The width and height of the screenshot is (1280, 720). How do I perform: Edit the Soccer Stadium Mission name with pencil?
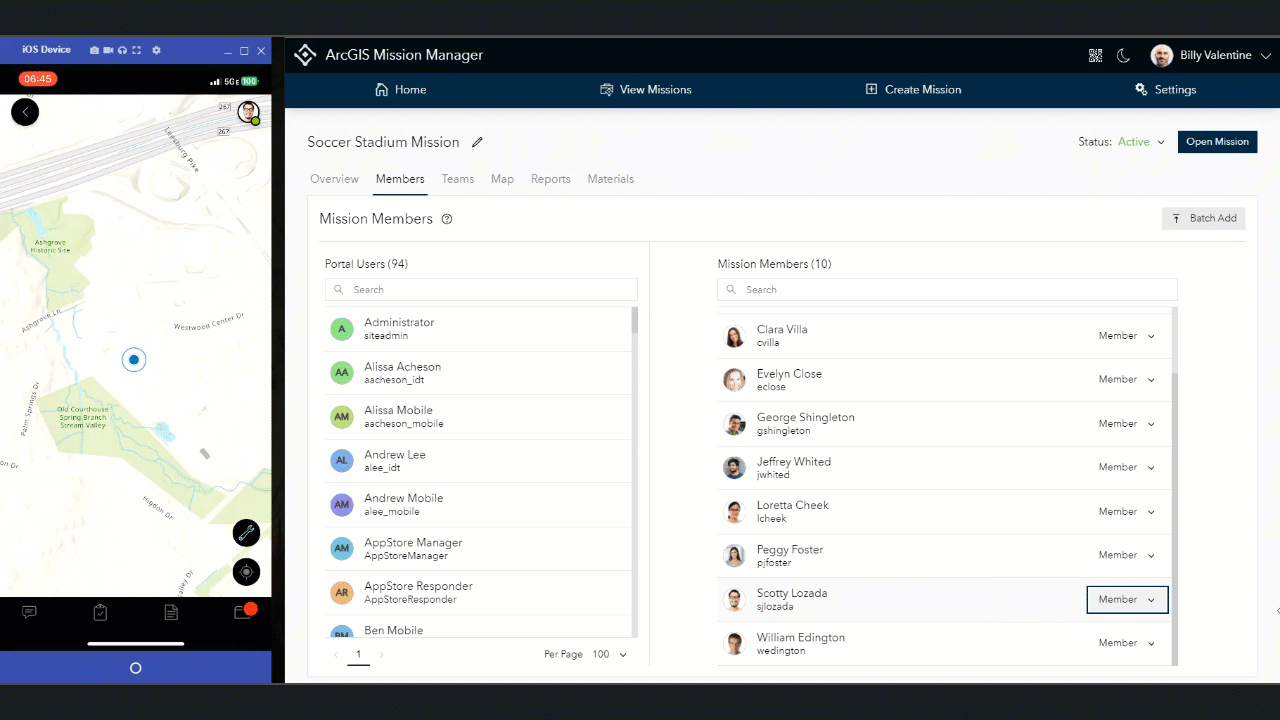(477, 142)
